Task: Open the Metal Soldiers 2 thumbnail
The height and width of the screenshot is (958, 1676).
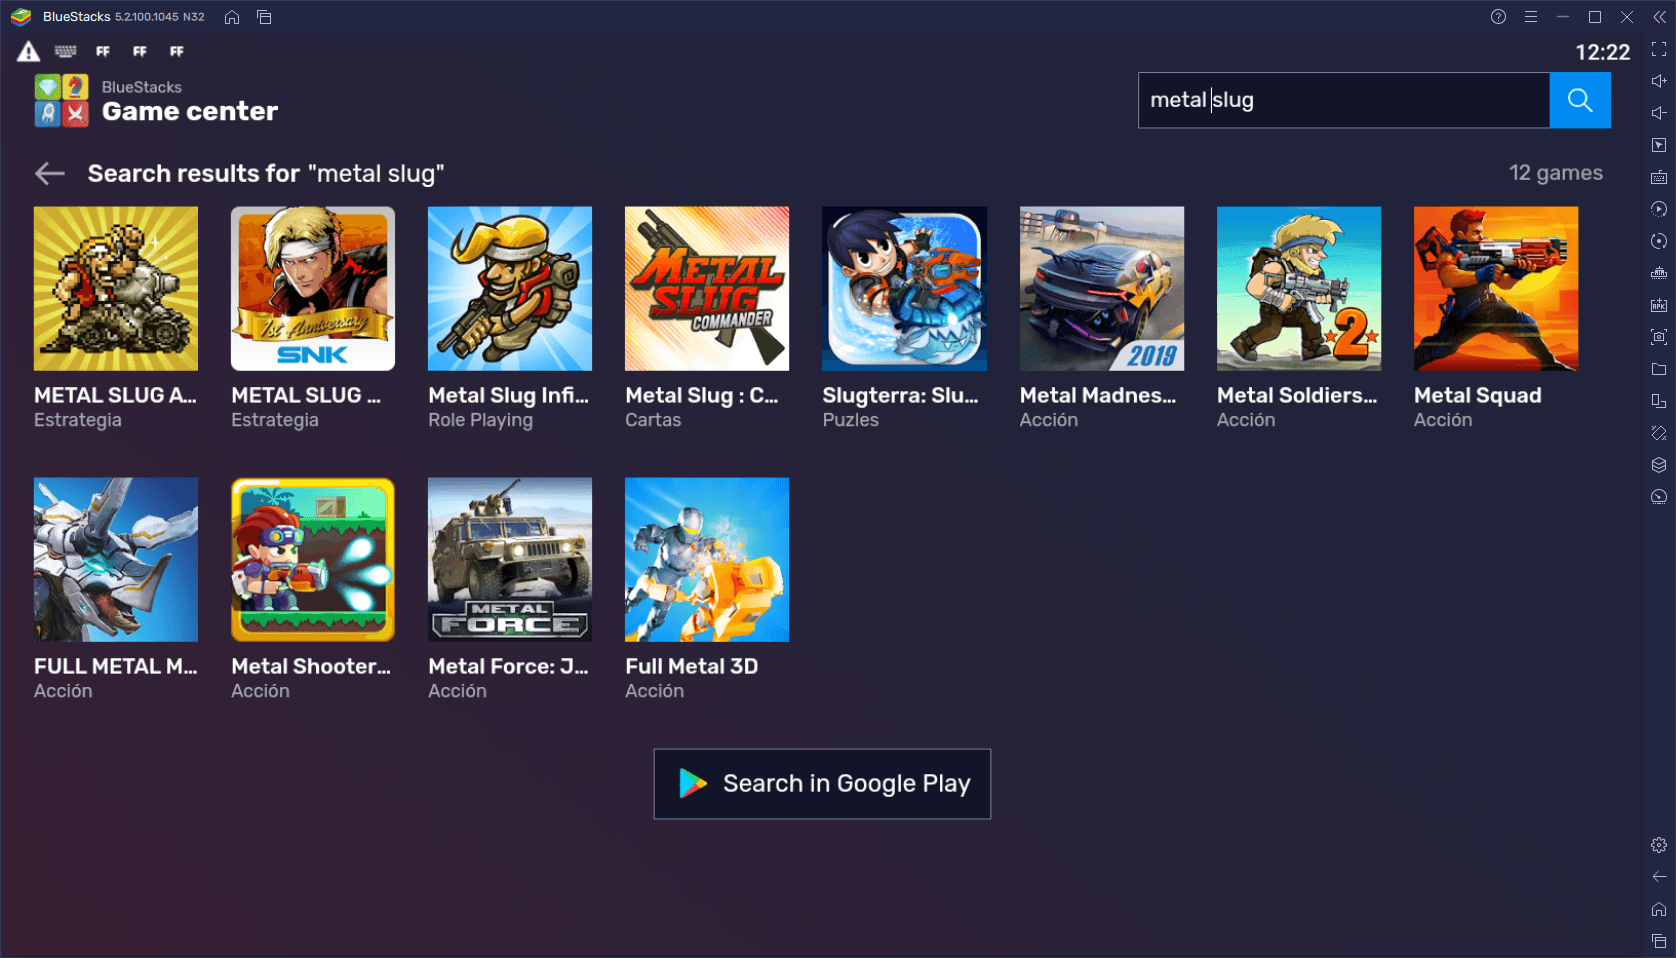Action: tap(1299, 289)
